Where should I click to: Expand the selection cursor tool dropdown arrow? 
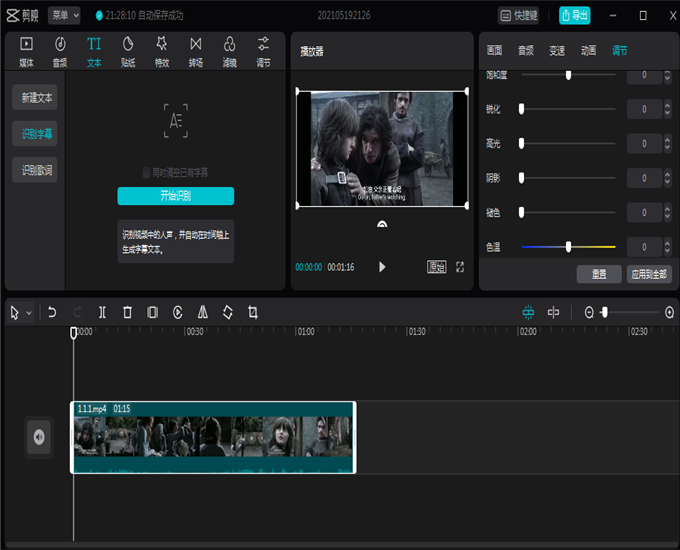[29, 313]
